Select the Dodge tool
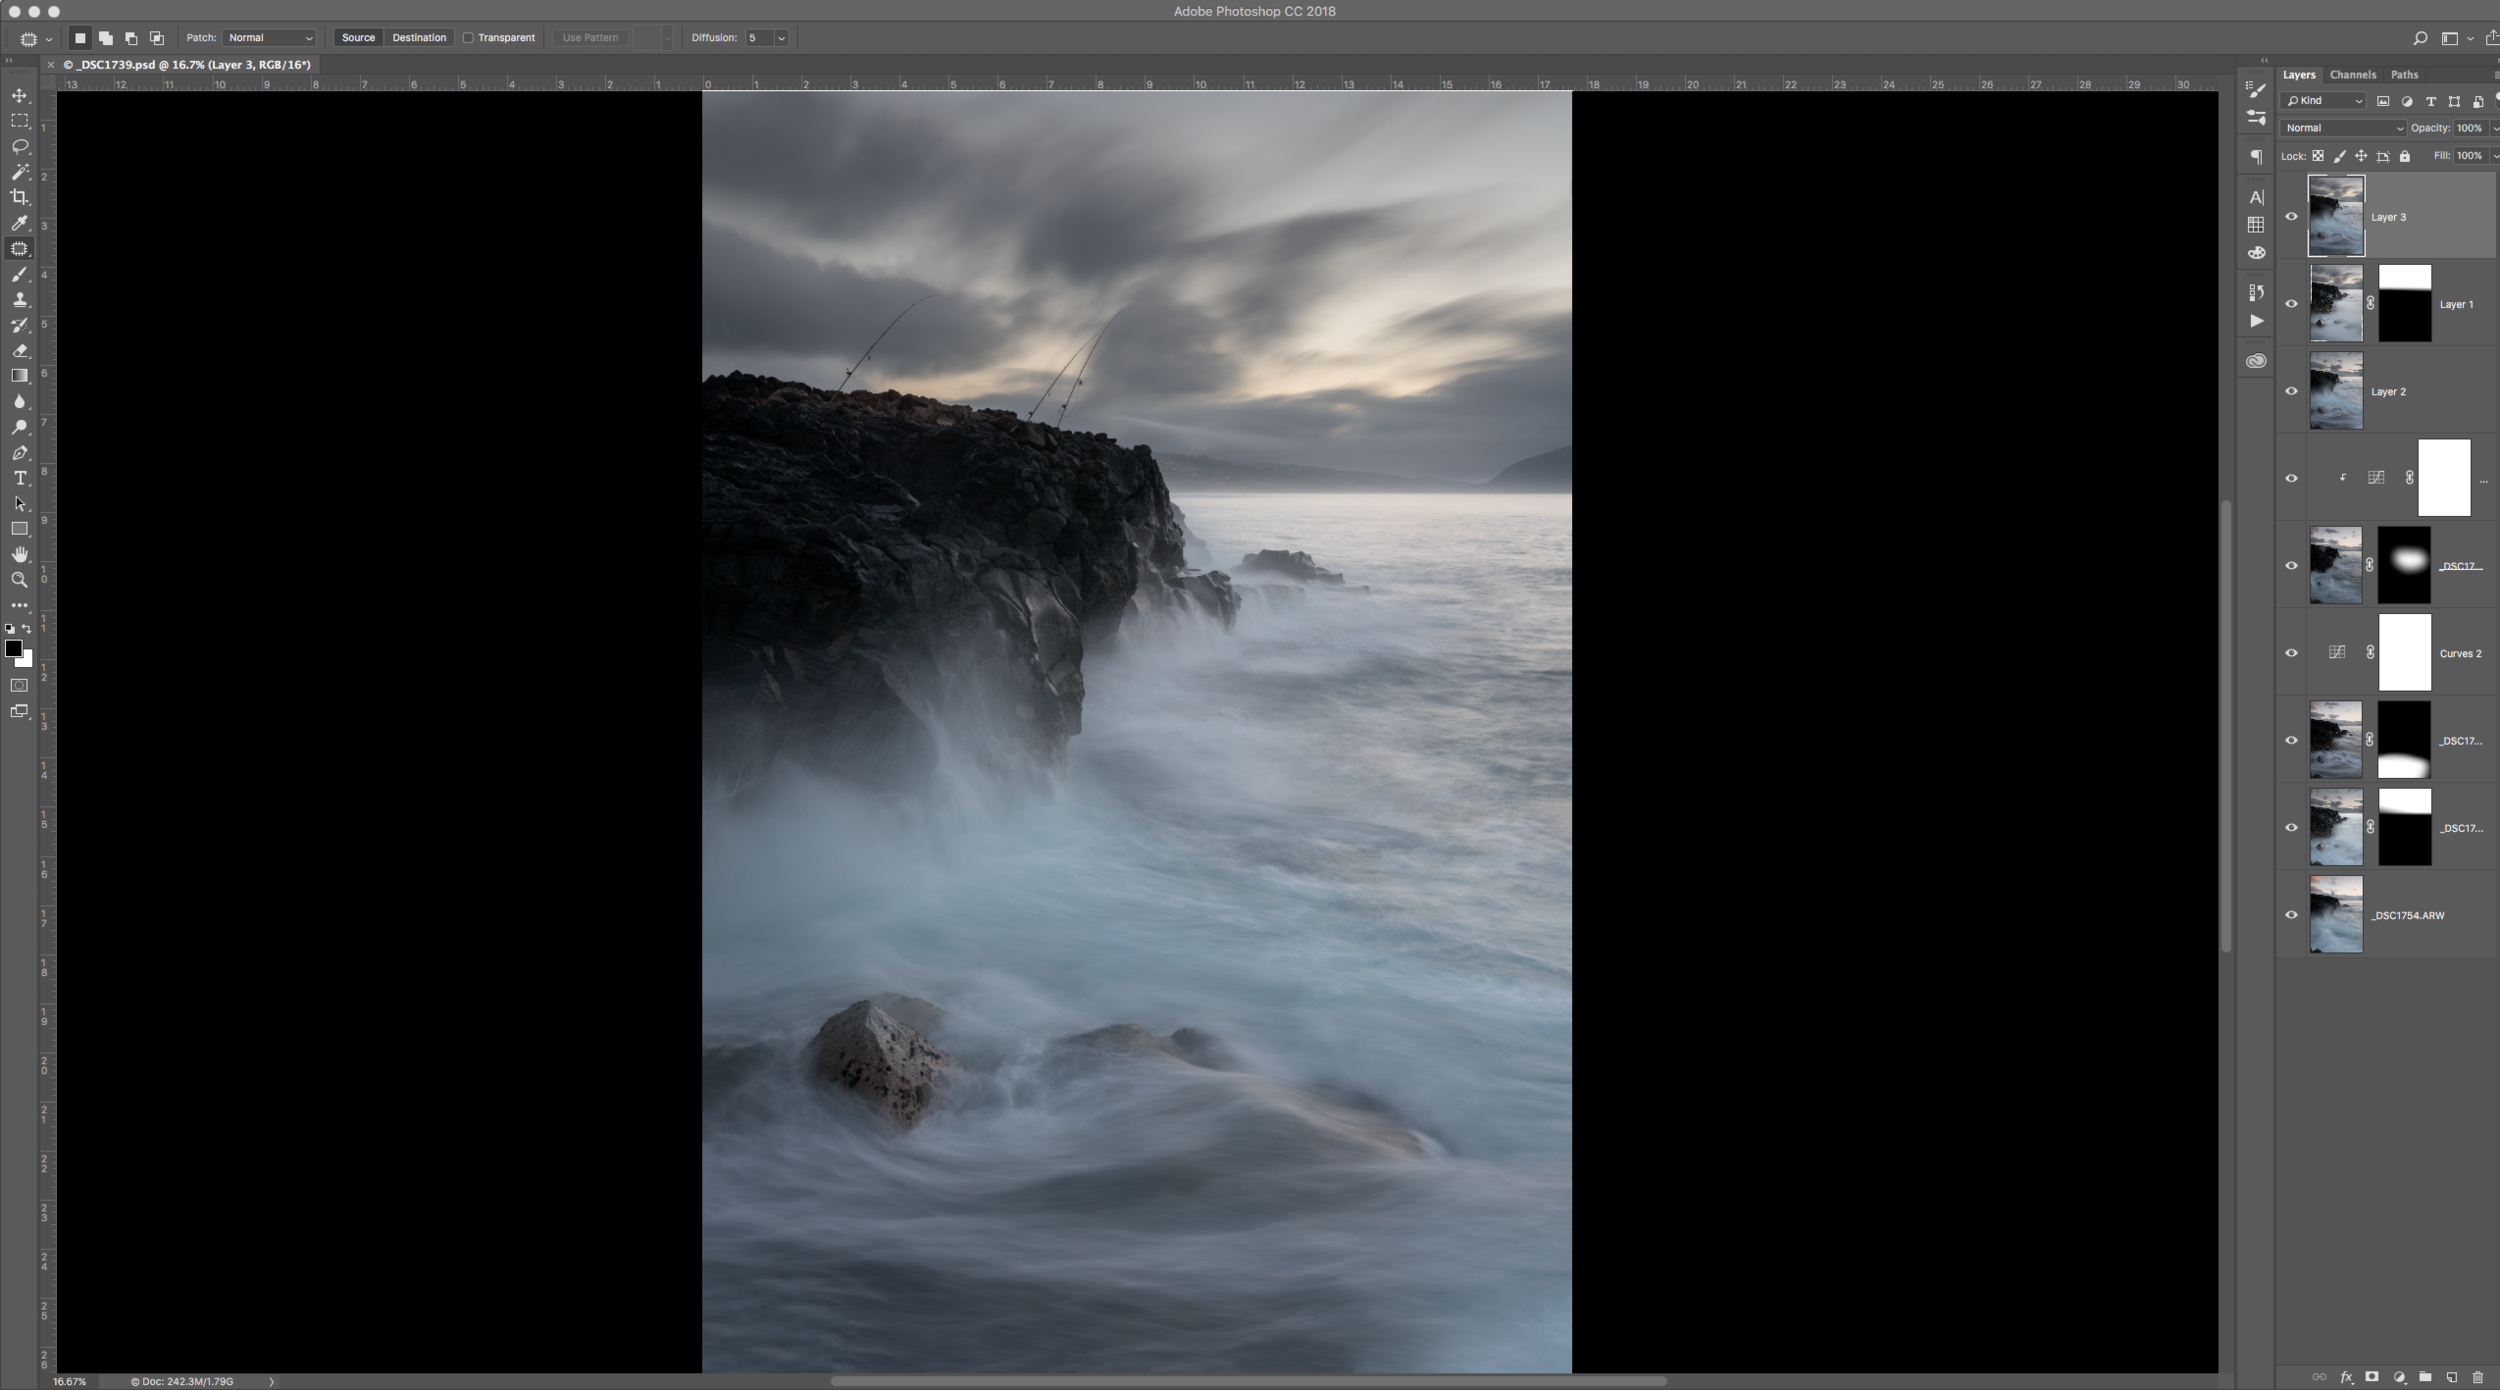The image size is (2500, 1390). (19, 427)
